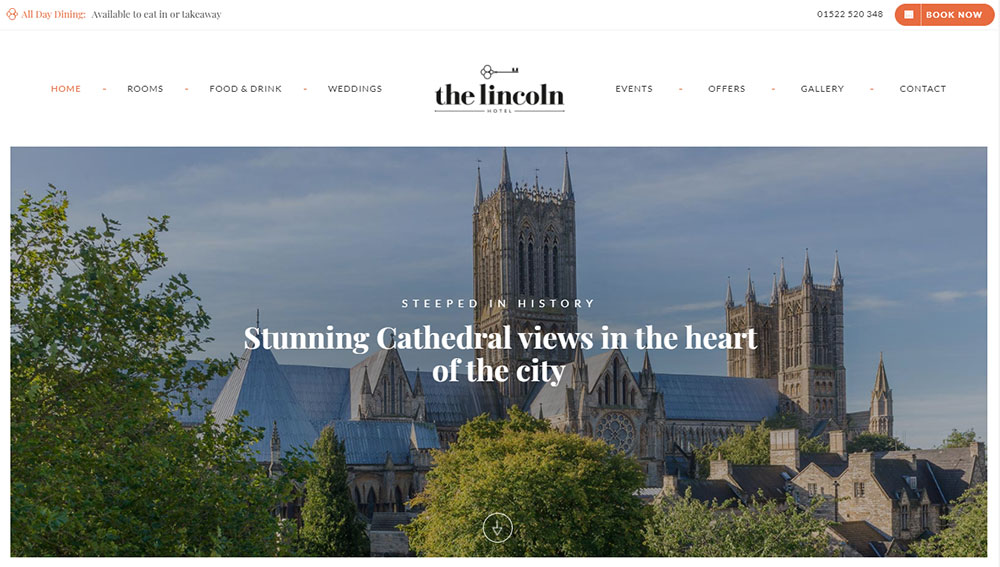
Task: Click 'Available to eat in or takeaway' text
Action: click(156, 14)
